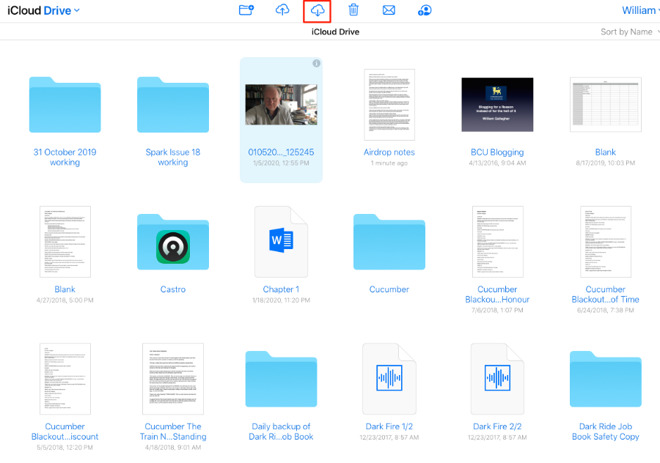Open the 31 October 2019 working folder

pos(64,105)
